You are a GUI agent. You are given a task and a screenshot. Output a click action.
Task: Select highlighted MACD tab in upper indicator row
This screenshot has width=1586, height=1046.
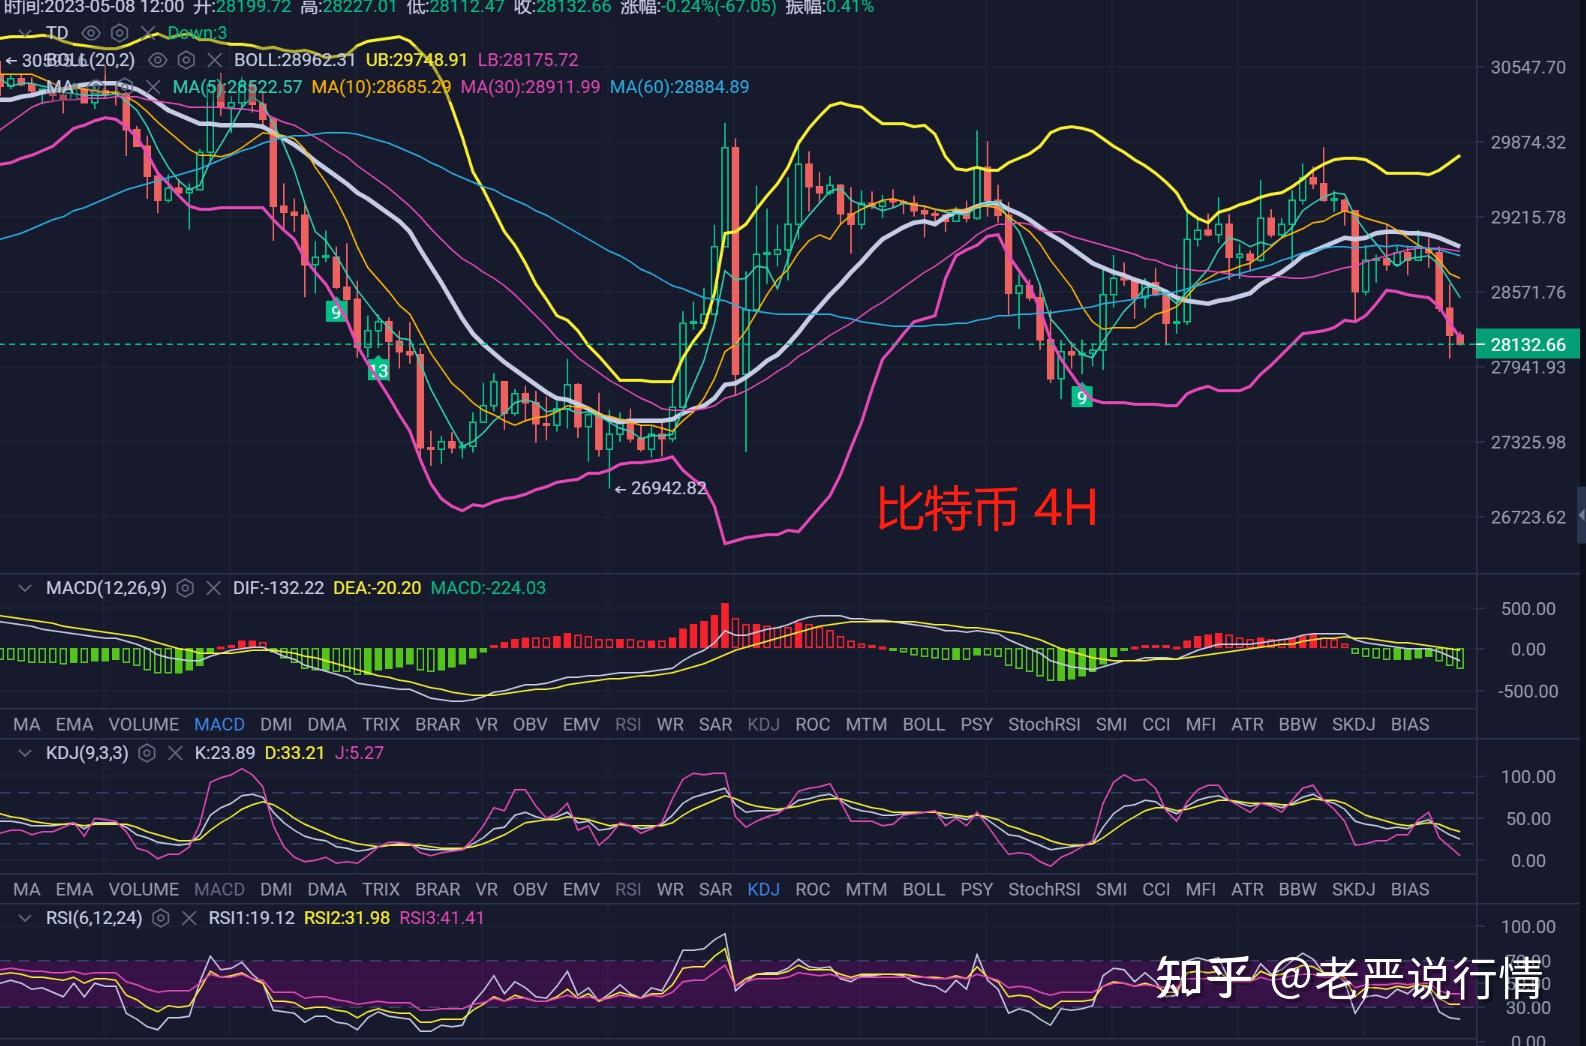click(x=219, y=724)
